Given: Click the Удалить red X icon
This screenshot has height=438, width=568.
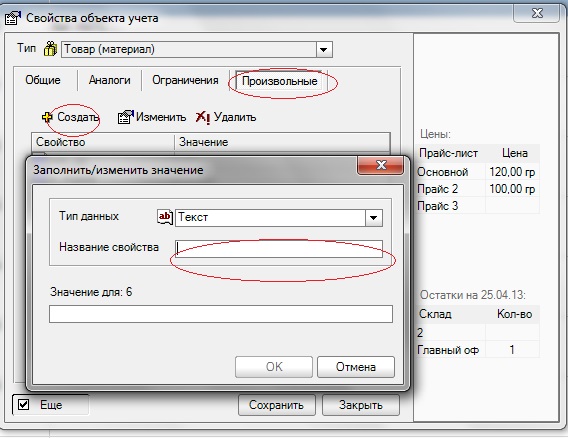Looking at the screenshot, I should (x=202, y=117).
